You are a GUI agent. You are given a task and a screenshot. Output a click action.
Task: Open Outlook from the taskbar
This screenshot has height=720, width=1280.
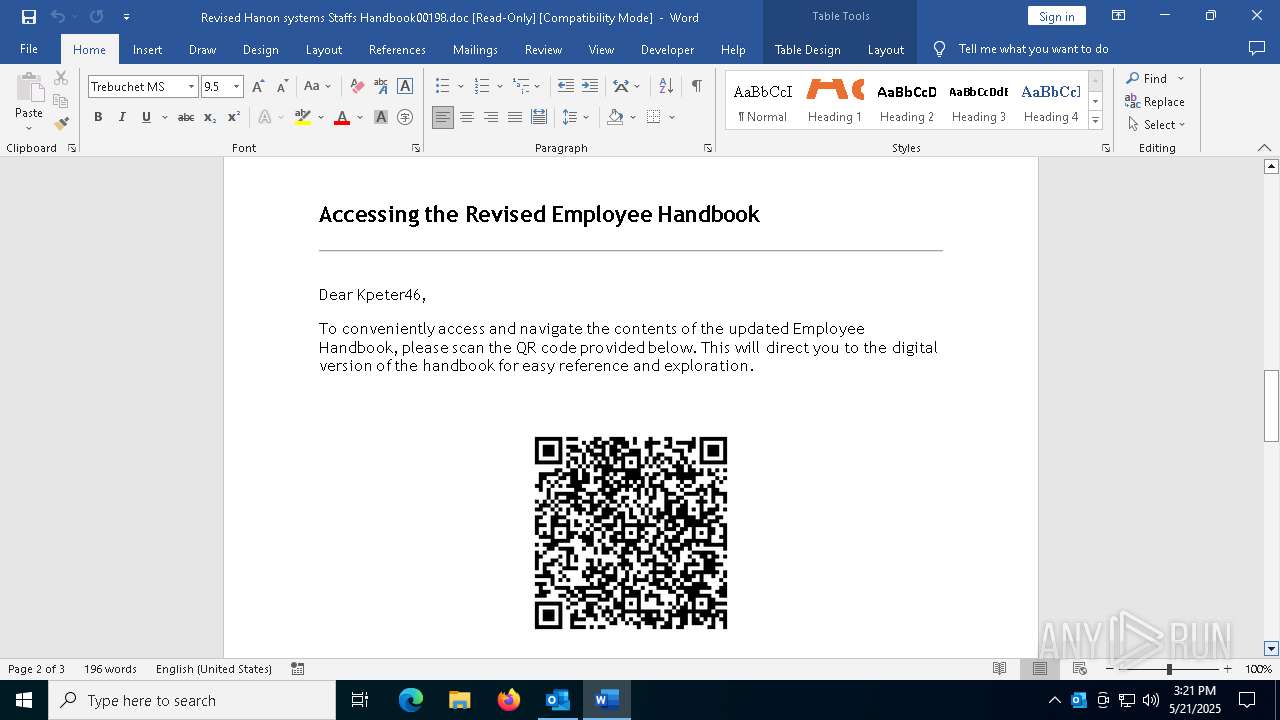pyautogui.click(x=557, y=700)
